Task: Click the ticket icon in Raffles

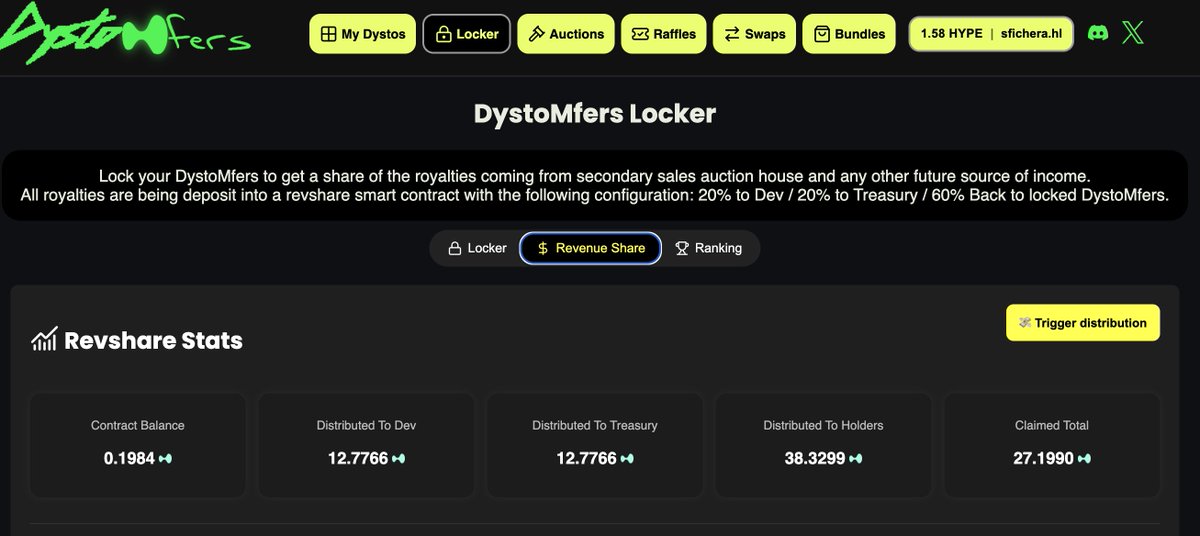Action: (x=640, y=34)
